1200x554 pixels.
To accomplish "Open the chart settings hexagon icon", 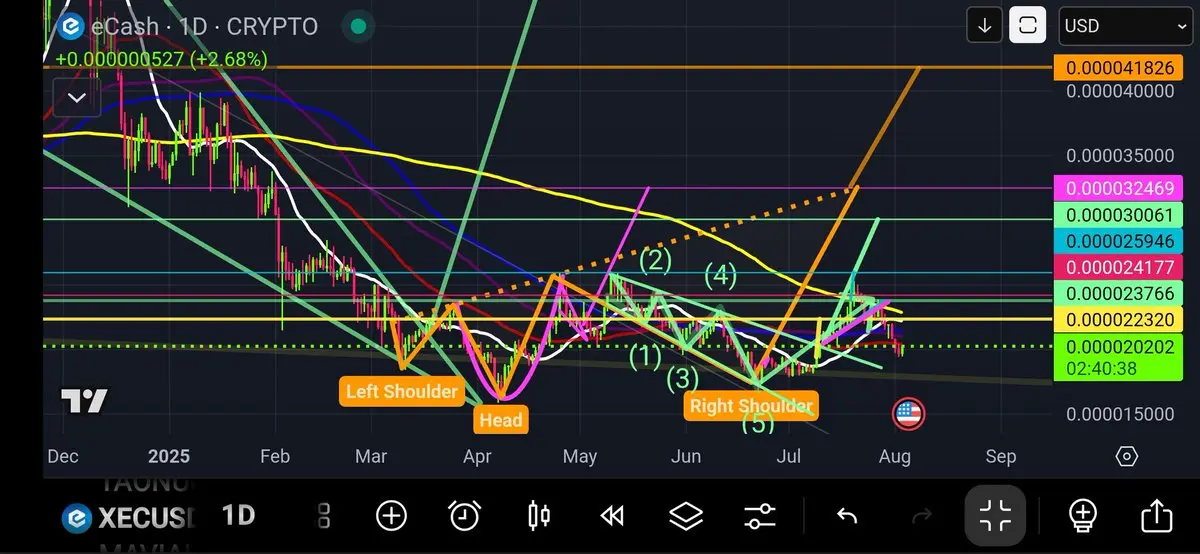I will tap(1126, 456).
